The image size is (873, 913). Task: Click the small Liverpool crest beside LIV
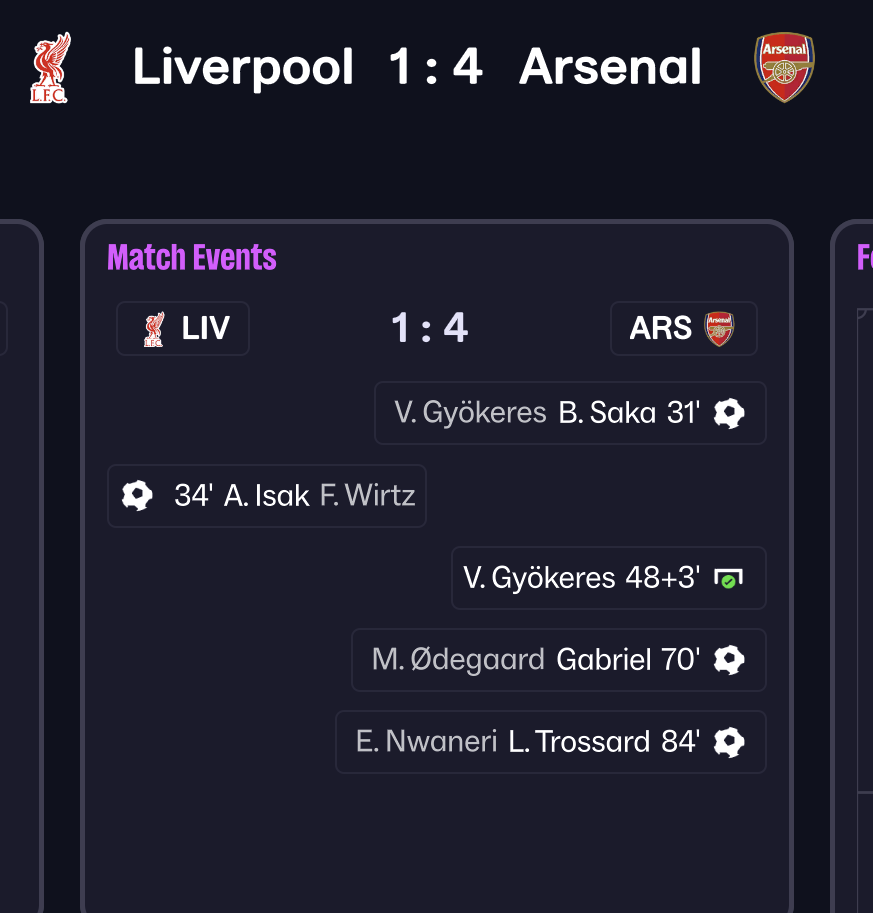coord(153,329)
